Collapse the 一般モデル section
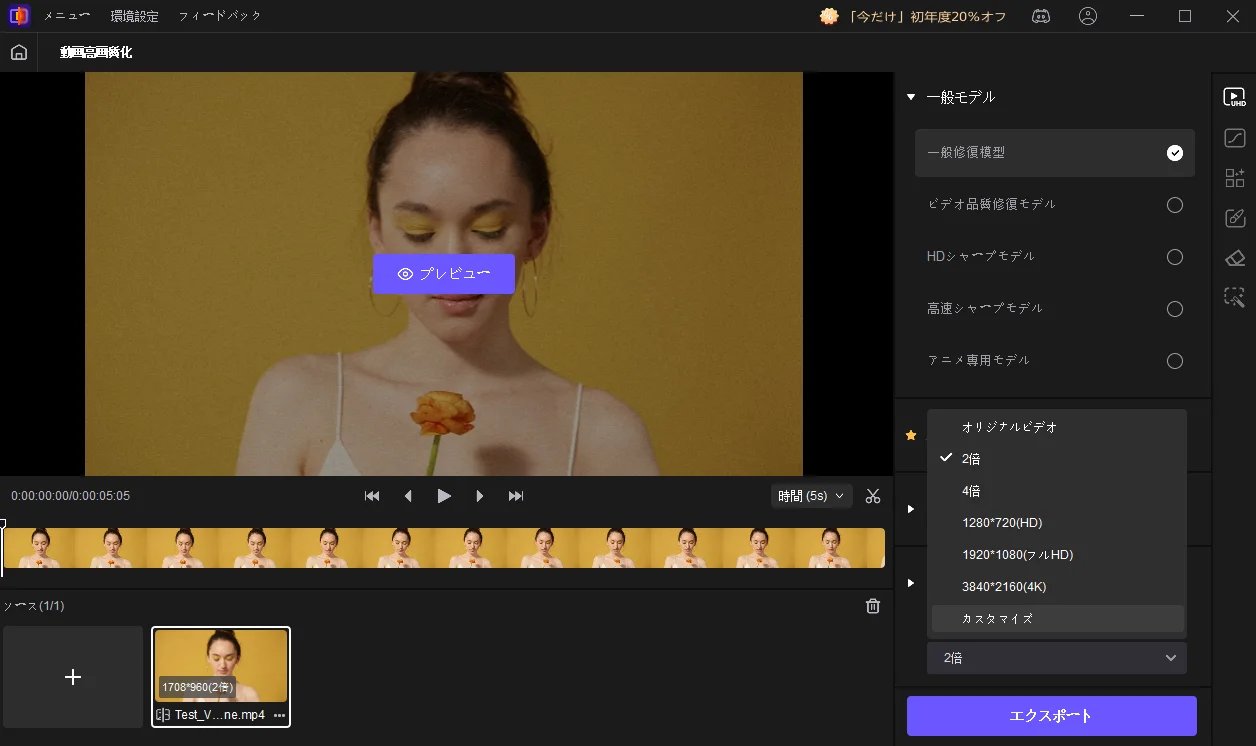1256x746 pixels. (910, 96)
